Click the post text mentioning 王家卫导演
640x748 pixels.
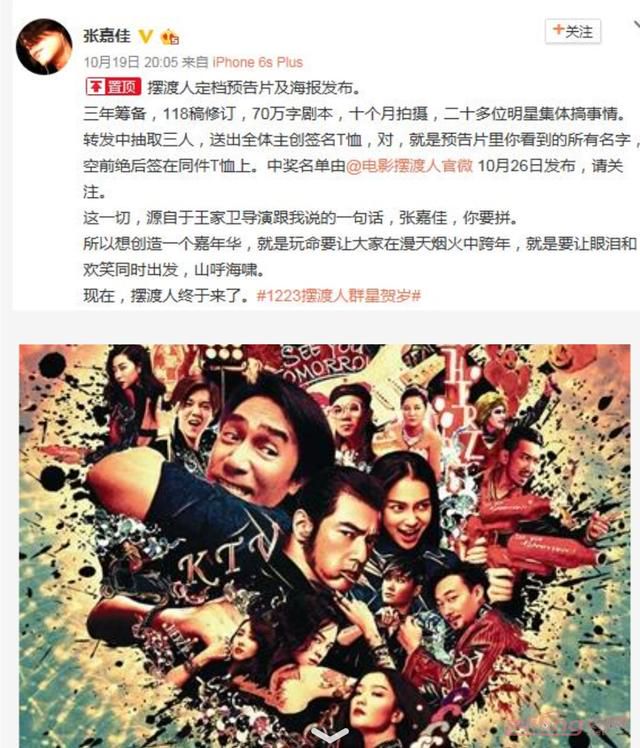(300, 218)
